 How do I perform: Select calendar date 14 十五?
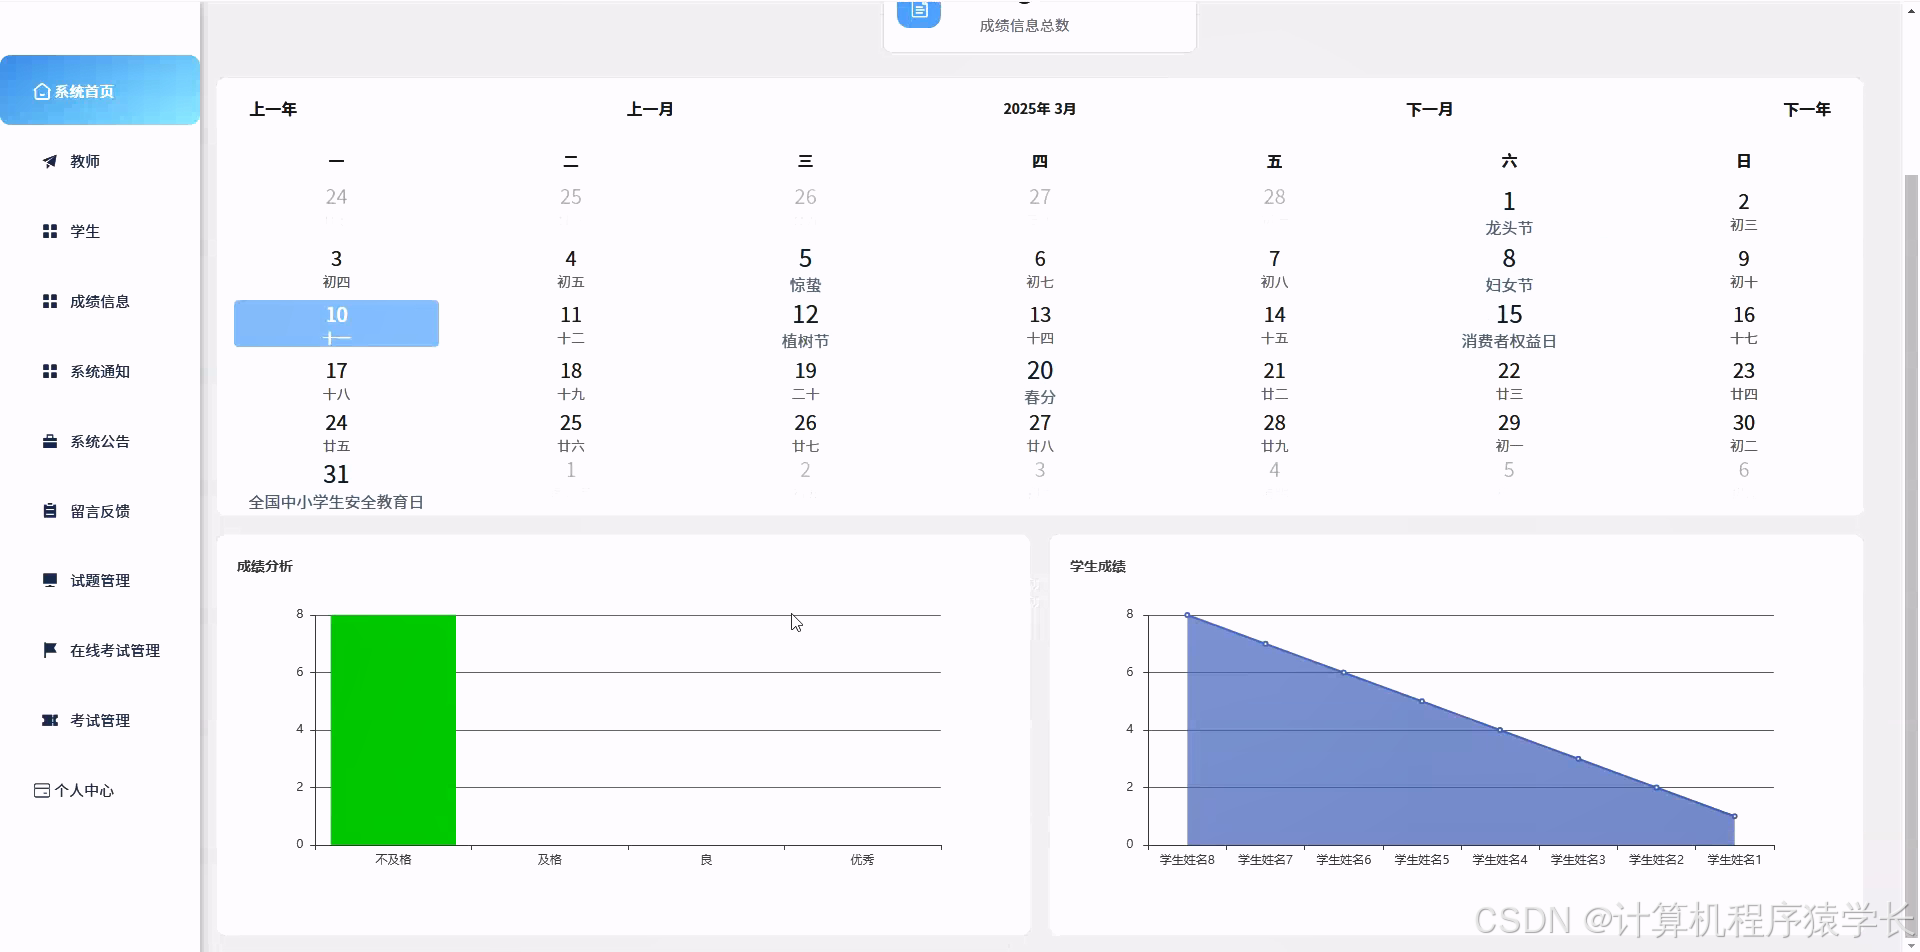[1274, 325]
